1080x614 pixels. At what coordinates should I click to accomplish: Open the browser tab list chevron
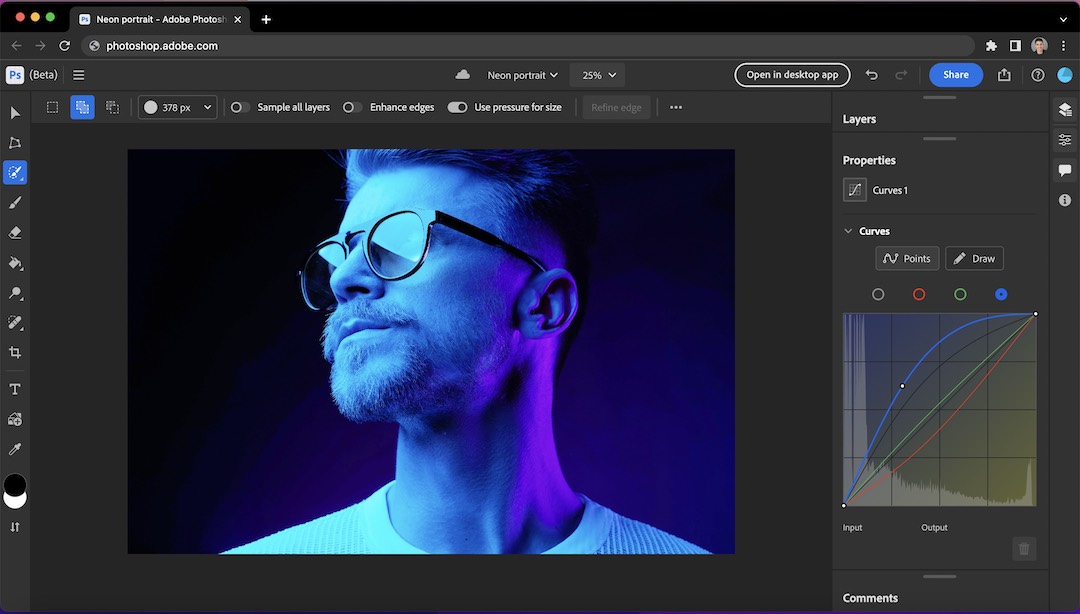click(x=1063, y=19)
